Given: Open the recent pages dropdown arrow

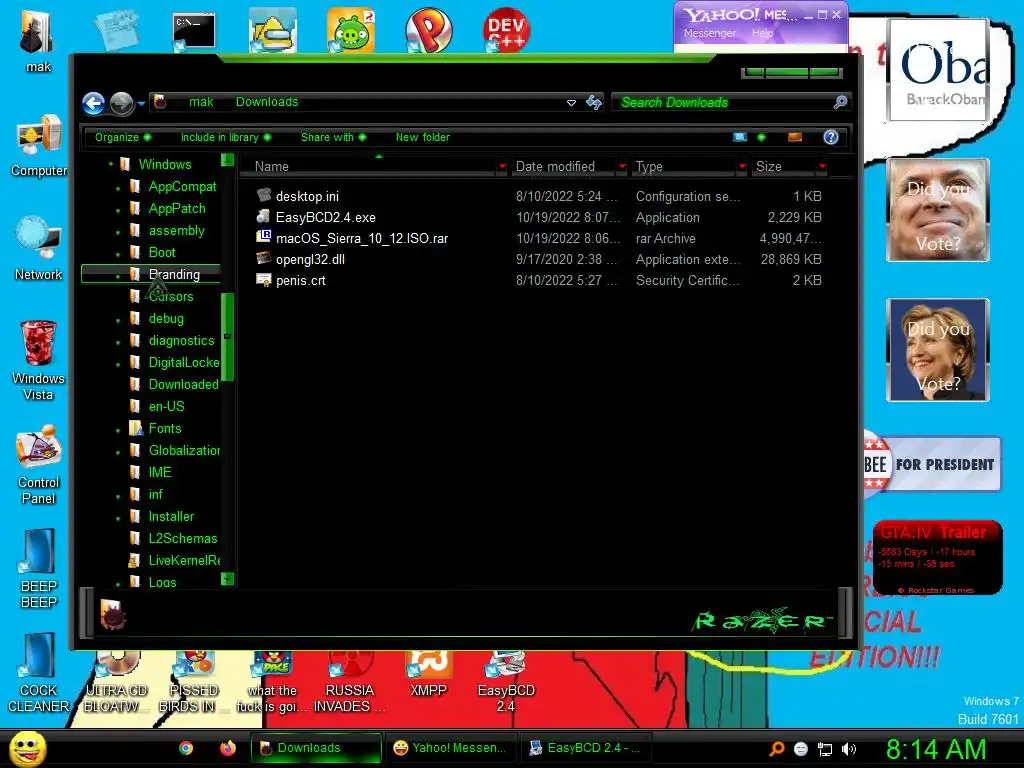Looking at the screenshot, I should [141, 103].
